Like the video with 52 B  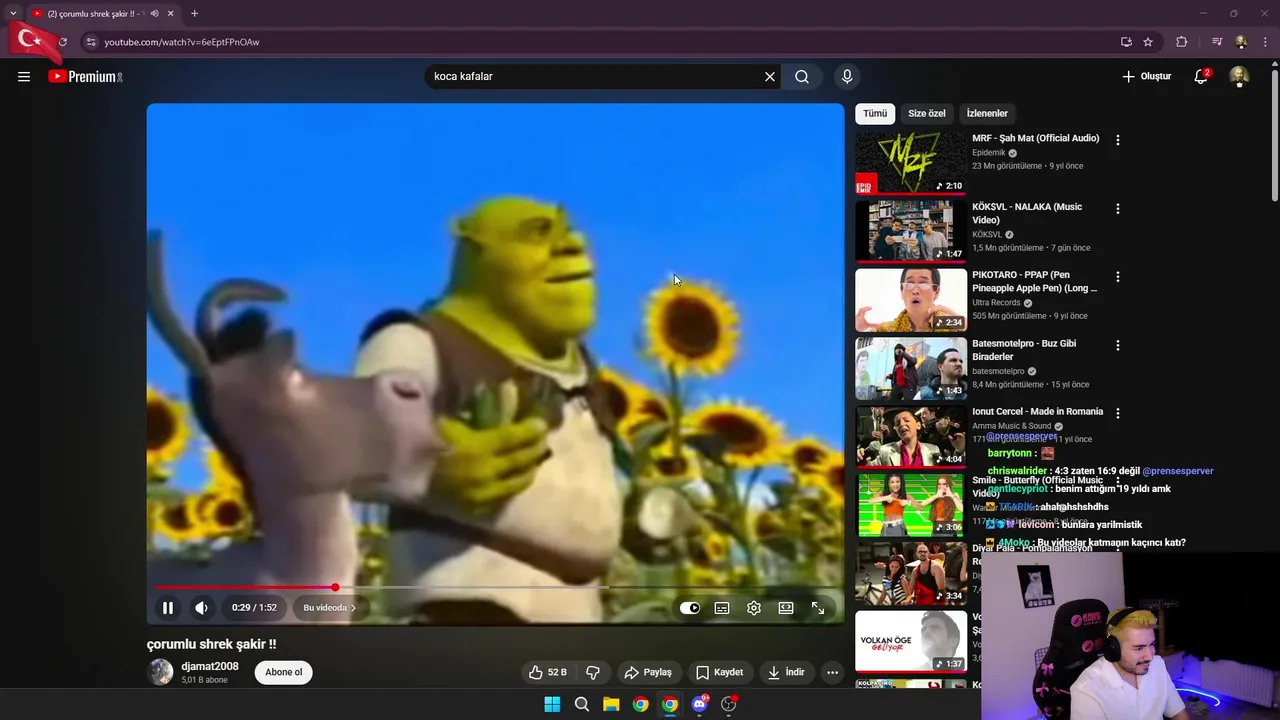[547, 672]
